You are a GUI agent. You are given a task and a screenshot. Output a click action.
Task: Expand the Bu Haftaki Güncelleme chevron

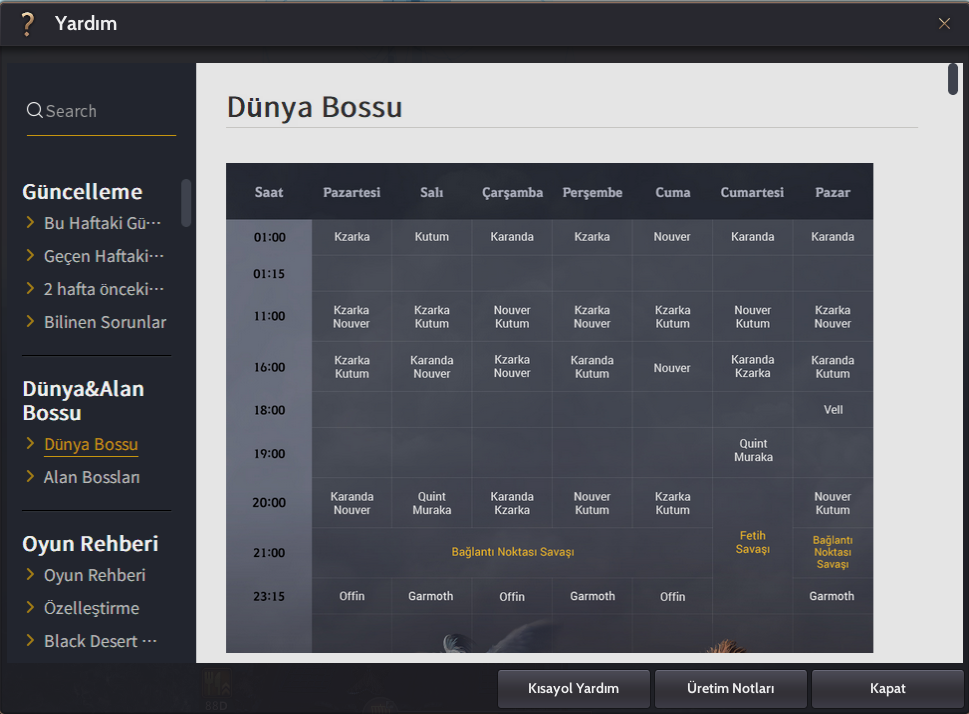pyautogui.click(x=30, y=223)
